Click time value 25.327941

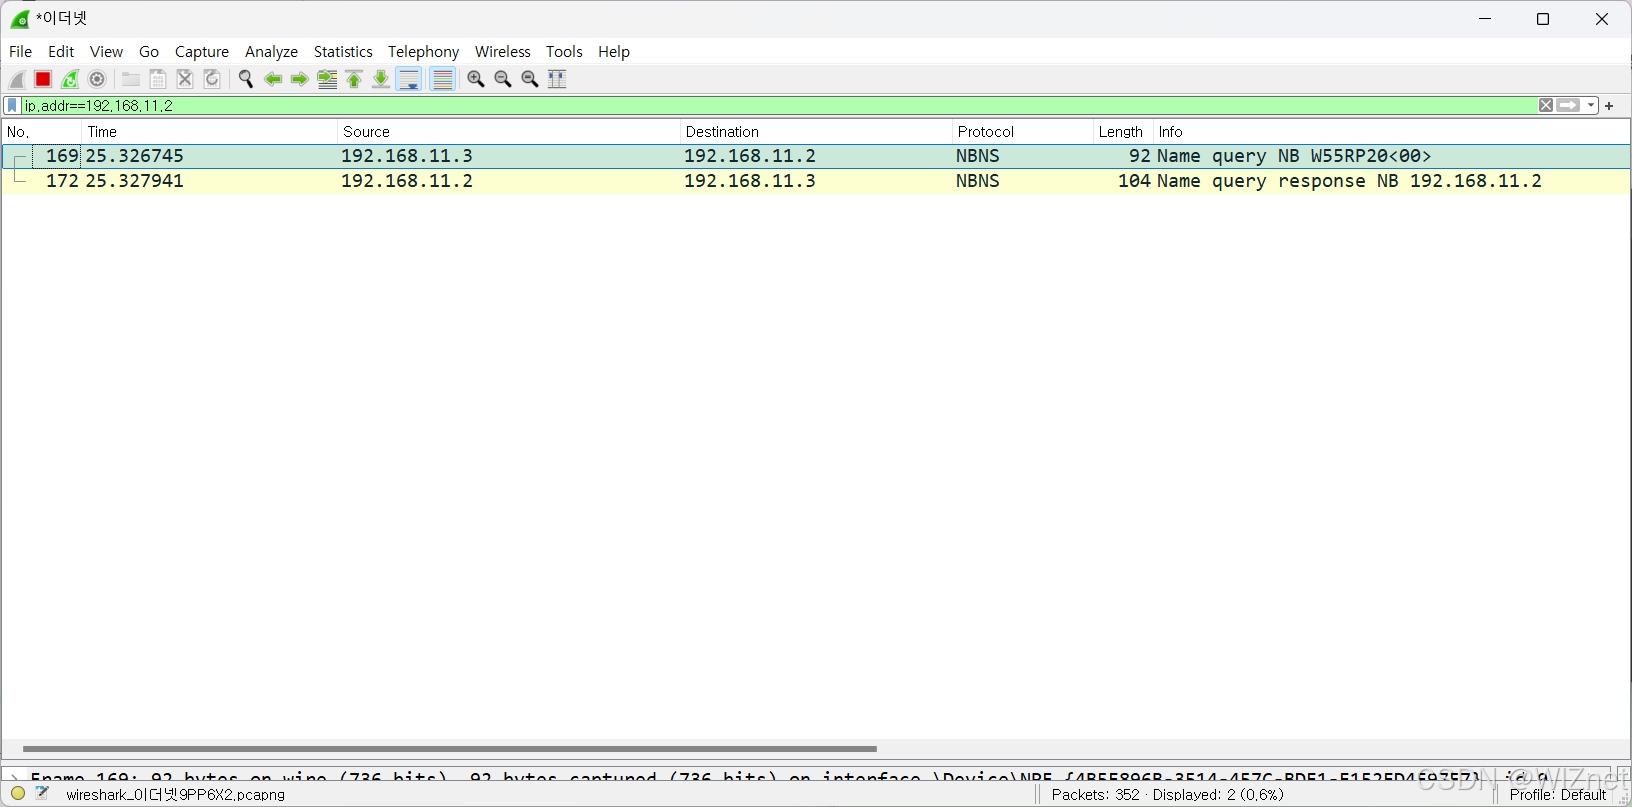click(135, 181)
